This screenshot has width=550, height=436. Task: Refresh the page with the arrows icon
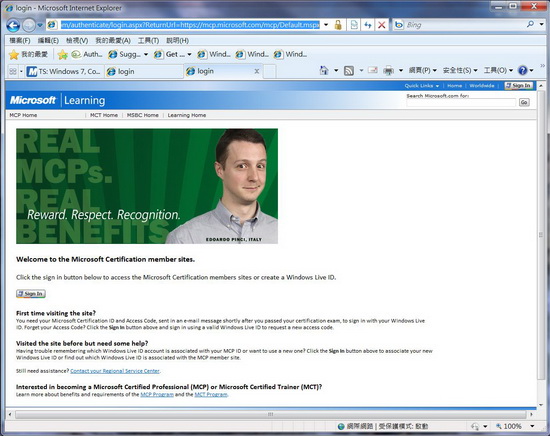tap(368, 25)
